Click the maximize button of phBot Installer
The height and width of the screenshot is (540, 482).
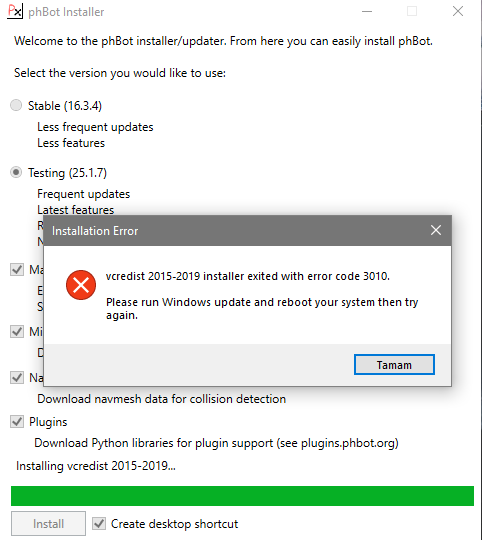point(412,11)
